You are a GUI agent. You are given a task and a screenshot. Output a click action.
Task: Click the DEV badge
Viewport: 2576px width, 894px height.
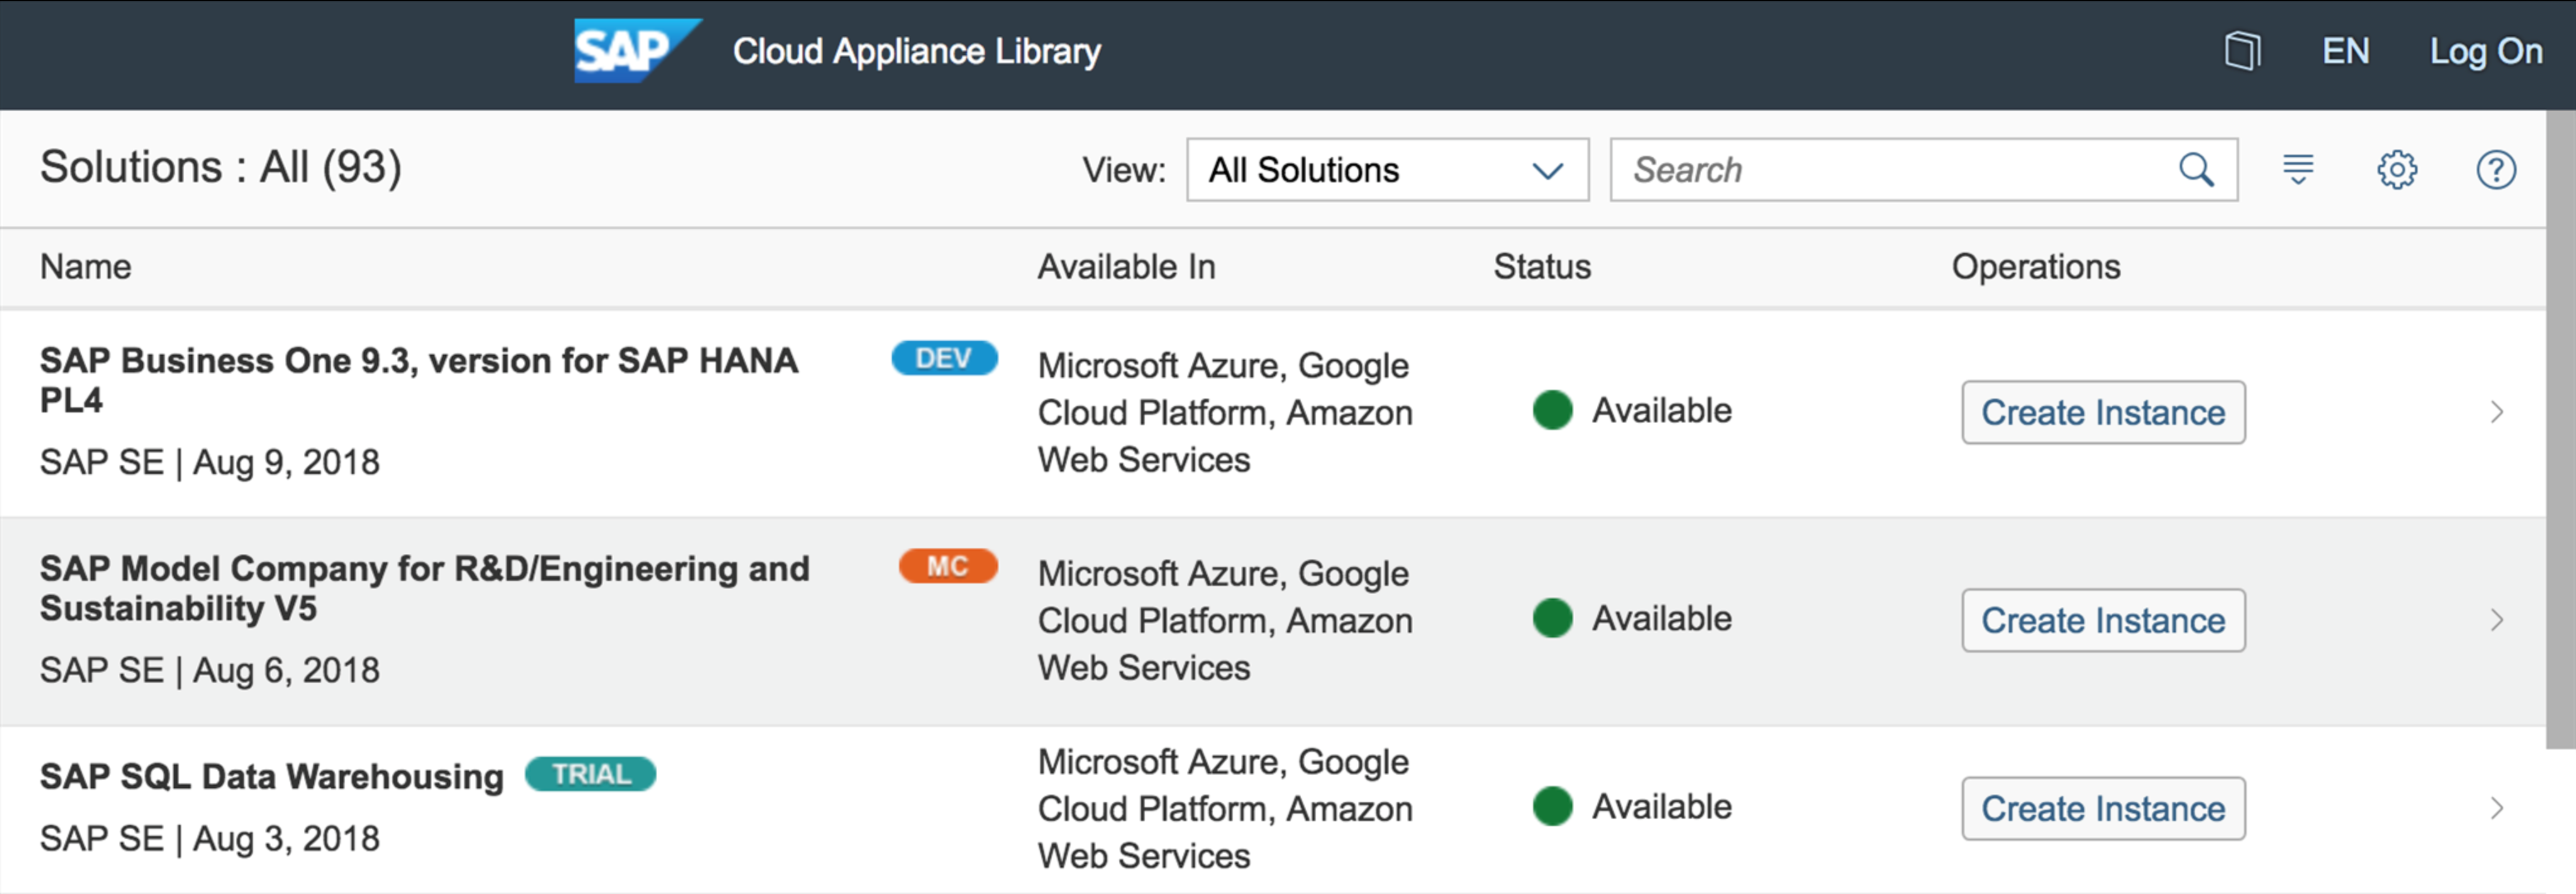pos(944,358)
